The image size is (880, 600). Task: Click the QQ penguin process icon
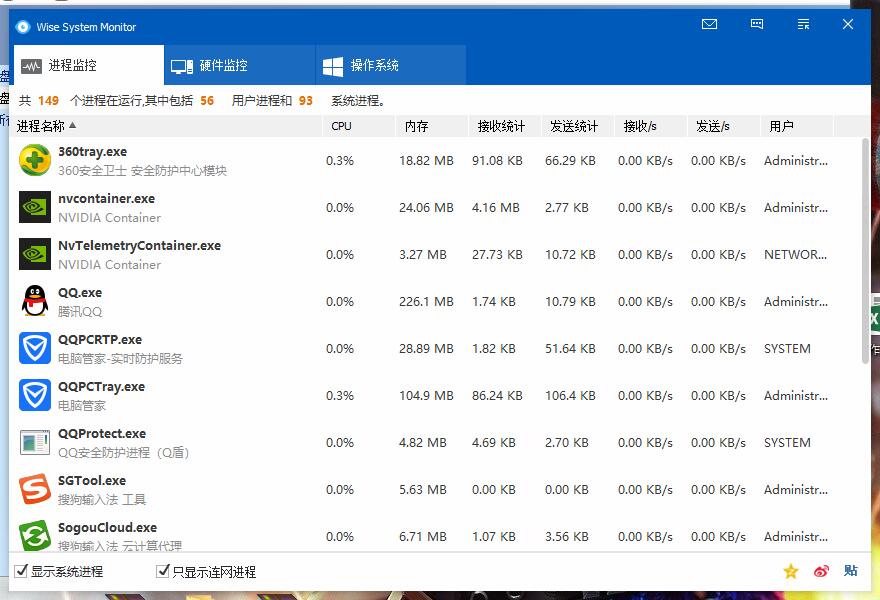35,301
